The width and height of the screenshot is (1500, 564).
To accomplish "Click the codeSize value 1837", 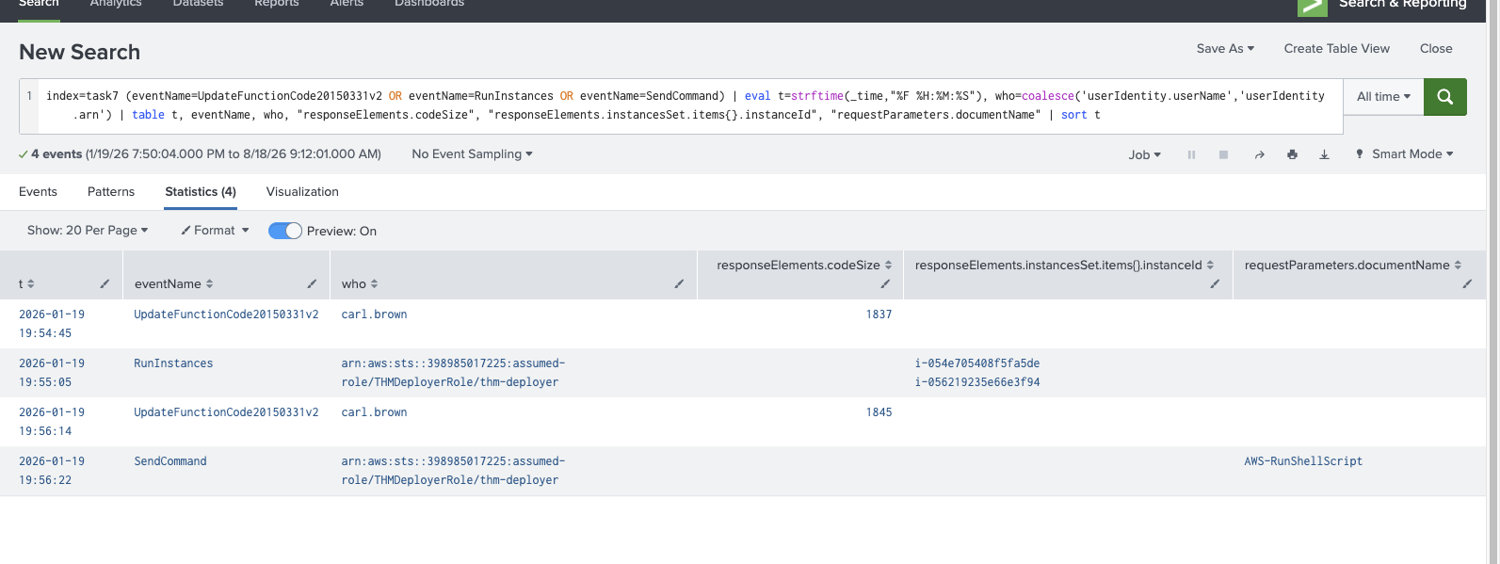I will coord(879,314).
